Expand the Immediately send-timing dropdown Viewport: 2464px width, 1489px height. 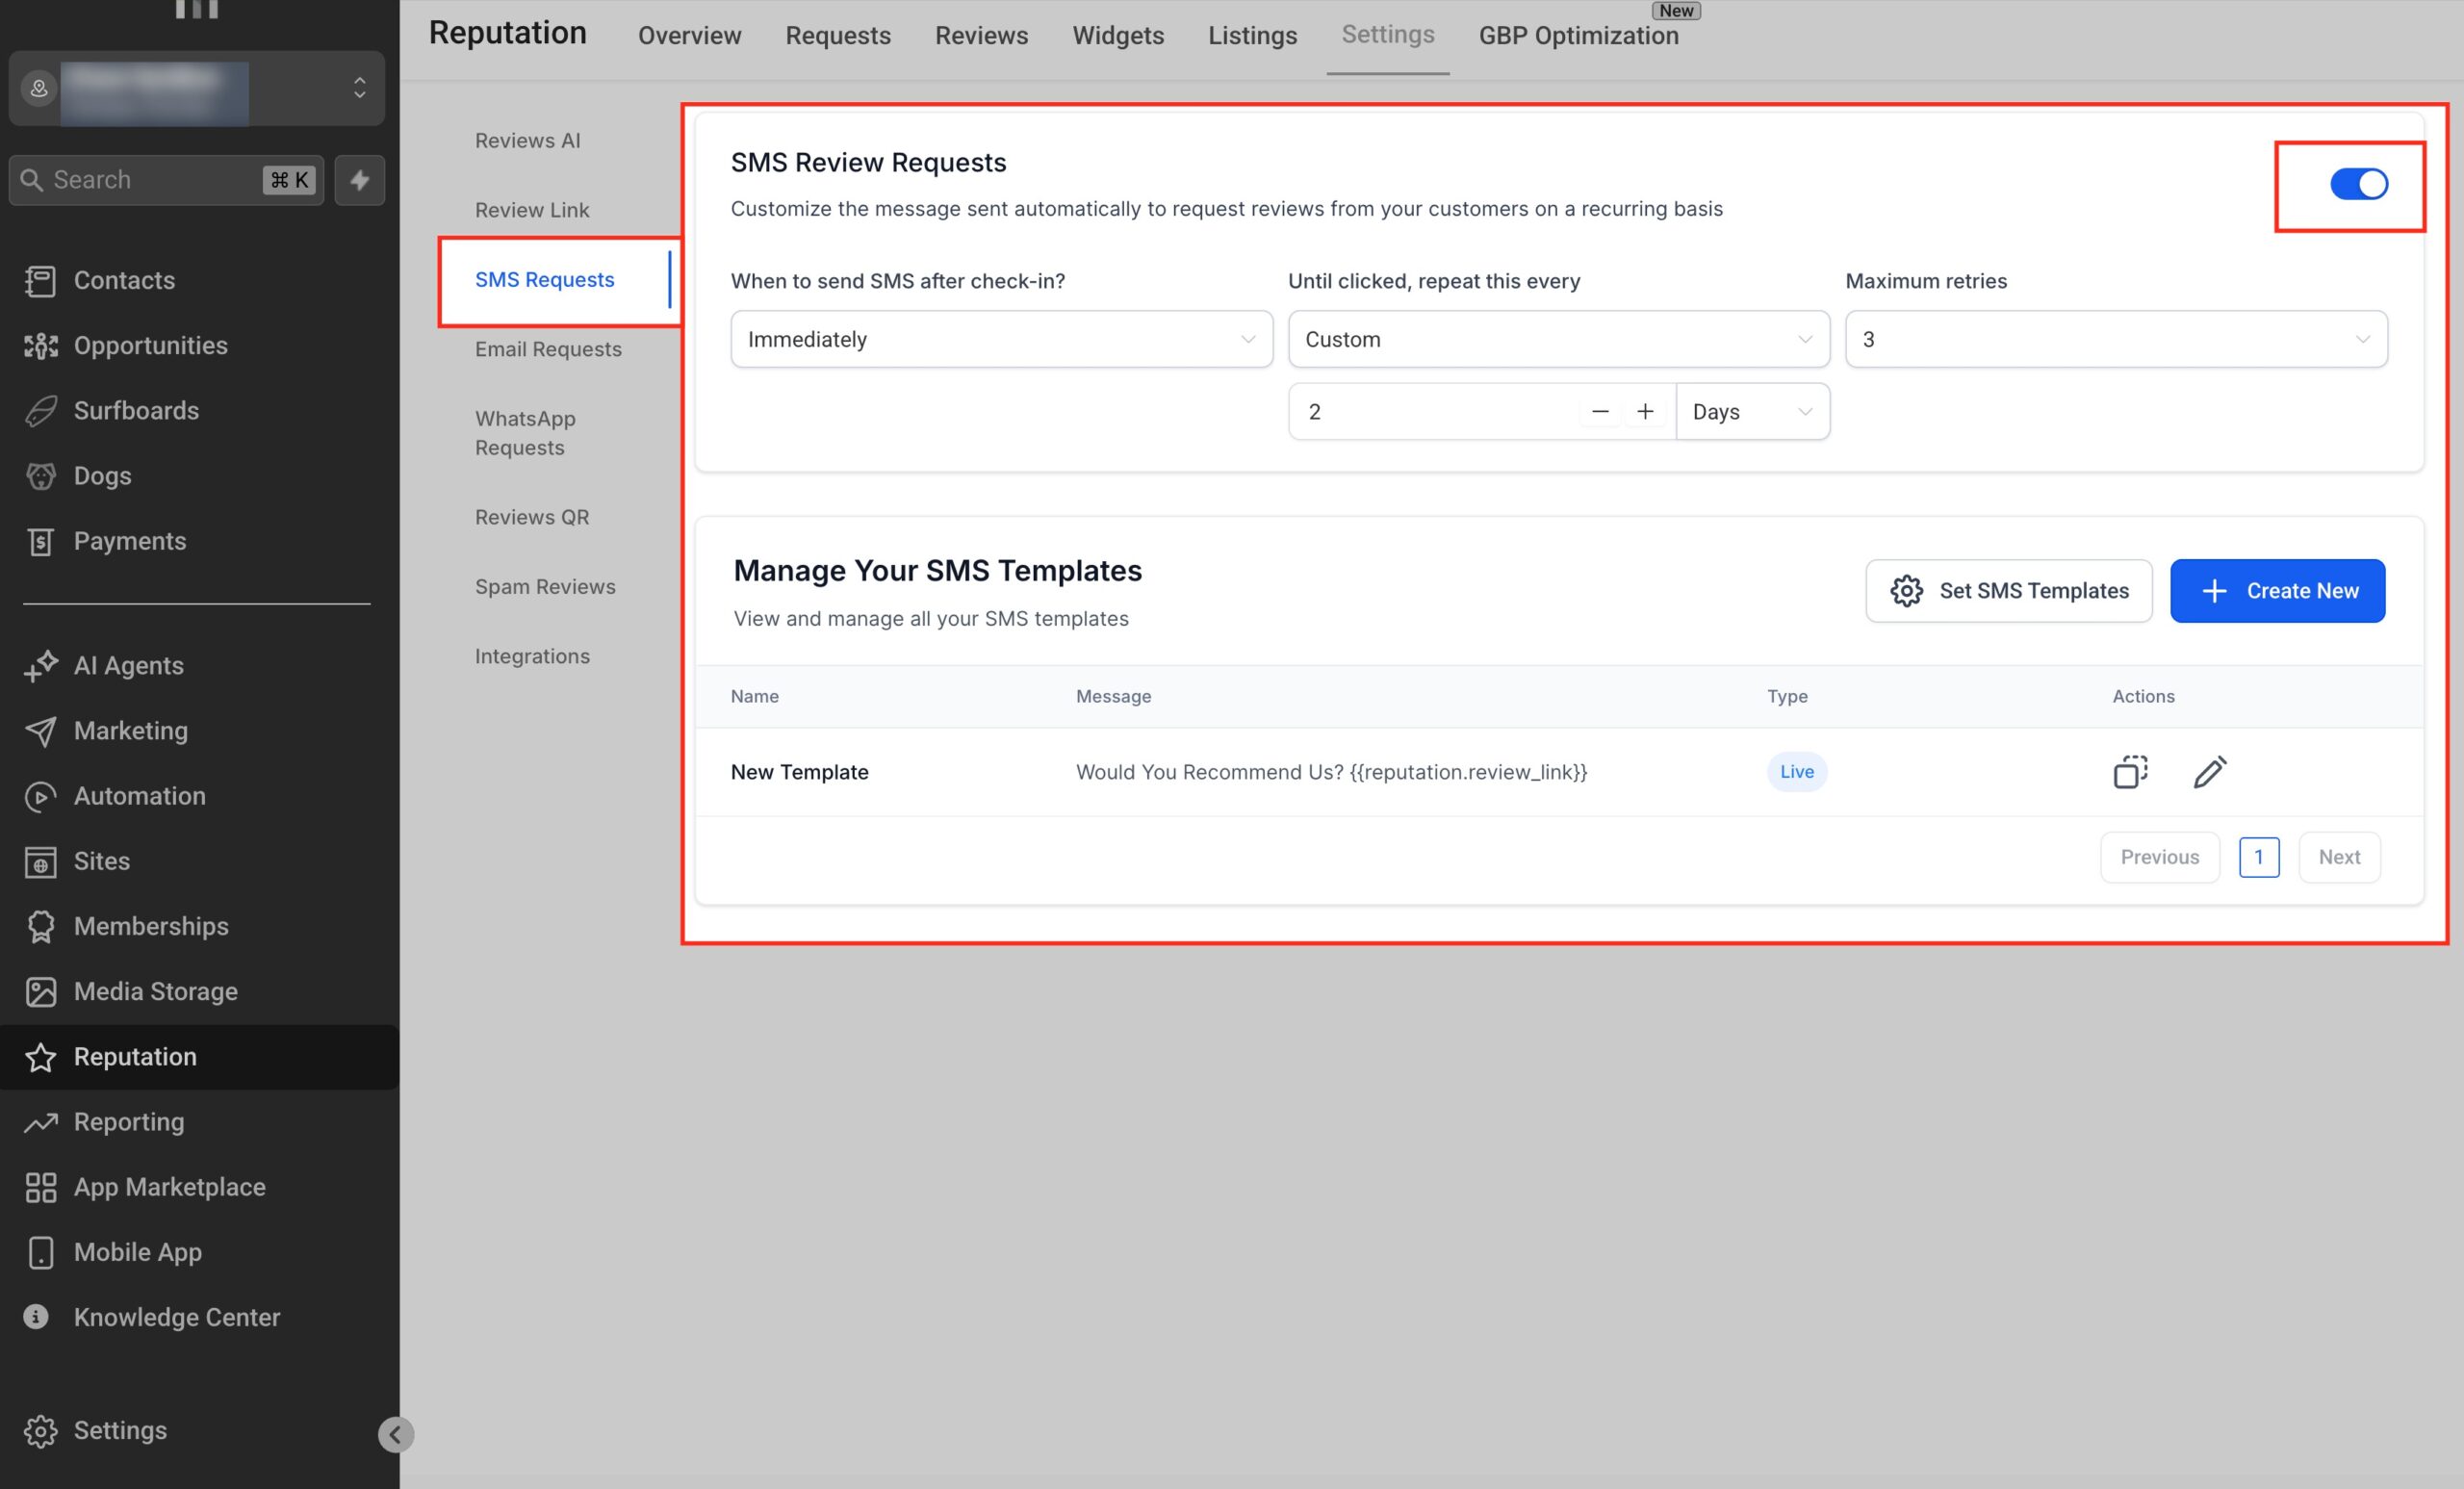[x=1001, y=340]
